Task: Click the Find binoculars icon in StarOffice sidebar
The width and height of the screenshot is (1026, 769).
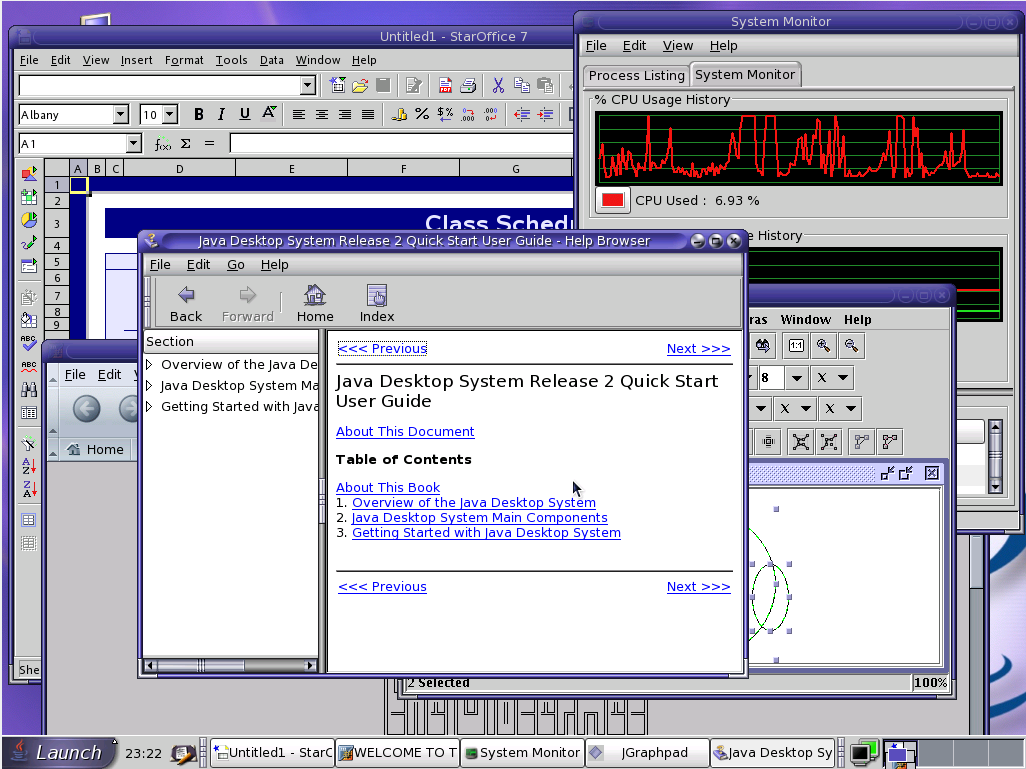Action: point(29,389)
